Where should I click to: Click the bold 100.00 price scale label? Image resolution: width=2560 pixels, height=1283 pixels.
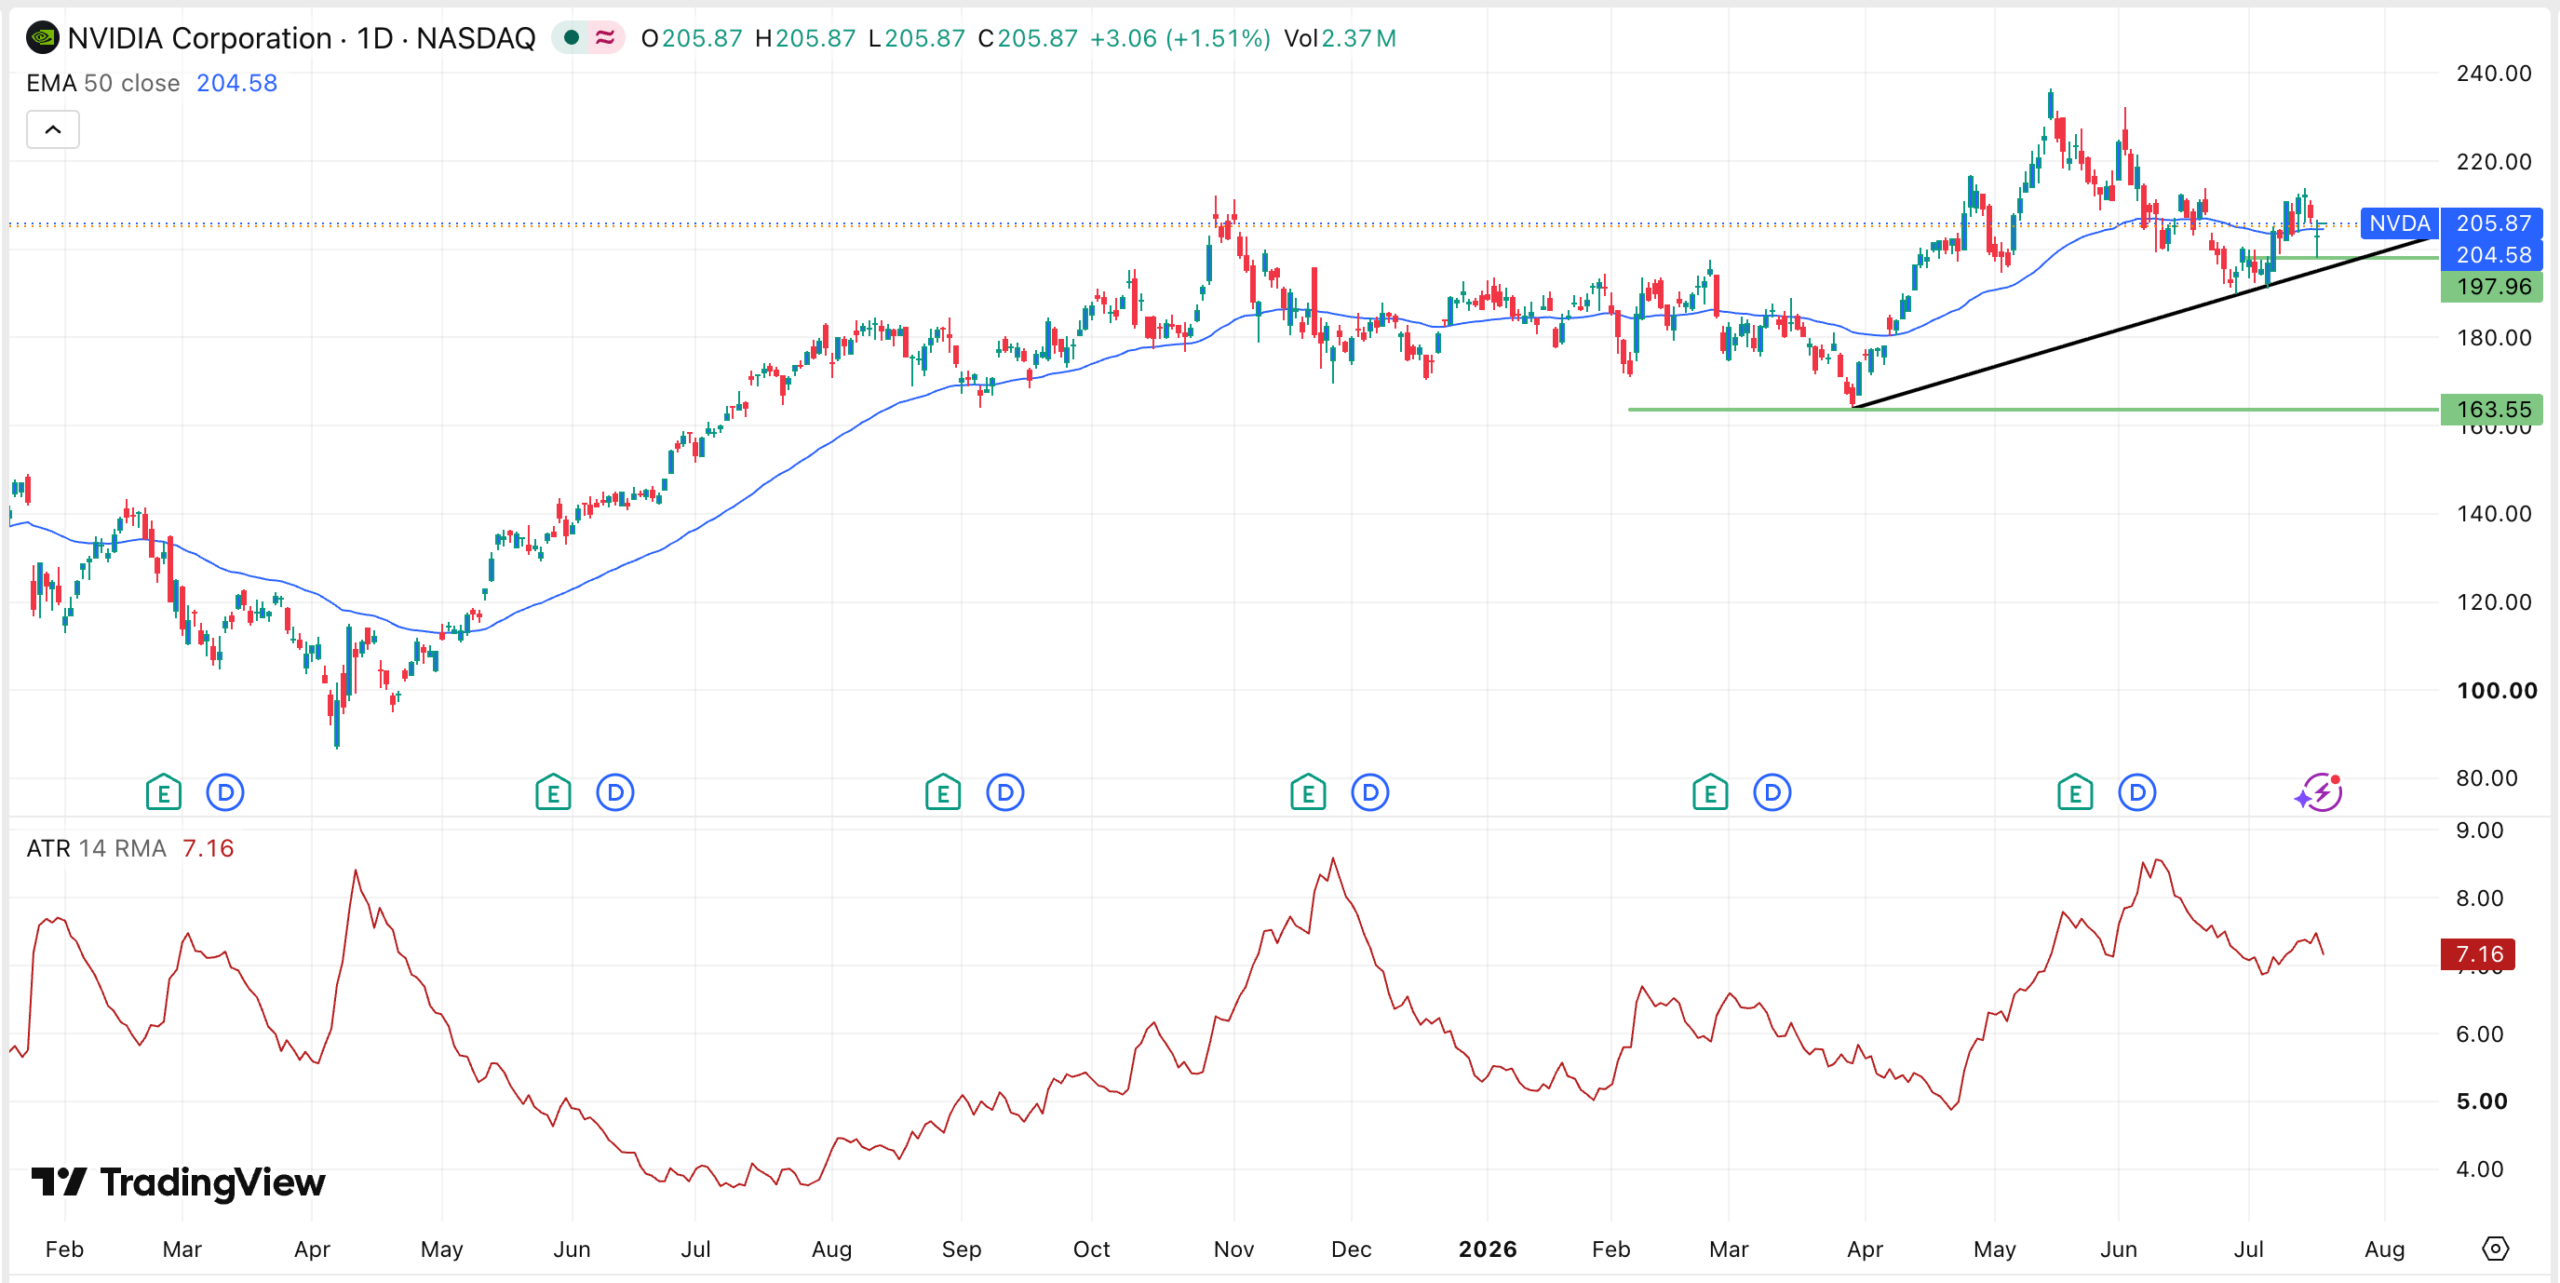coord(2497,690)
